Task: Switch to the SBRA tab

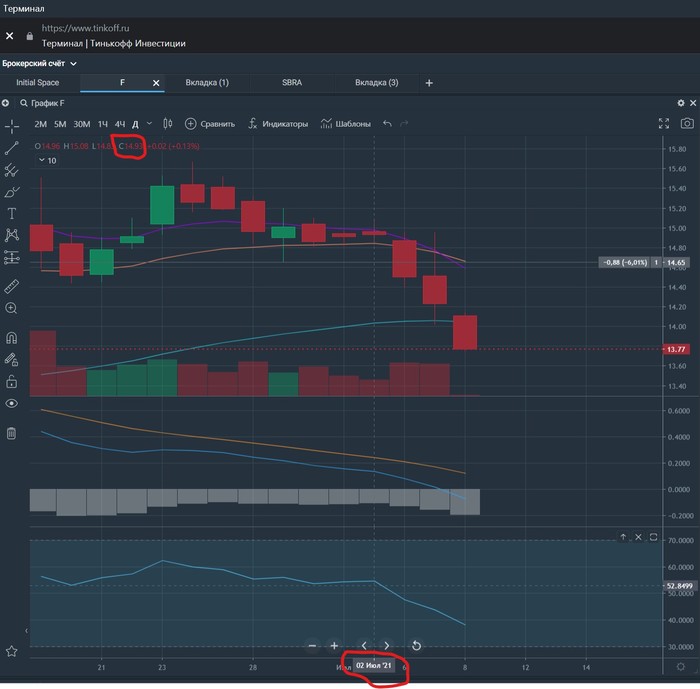Action: tap(291, 83)
